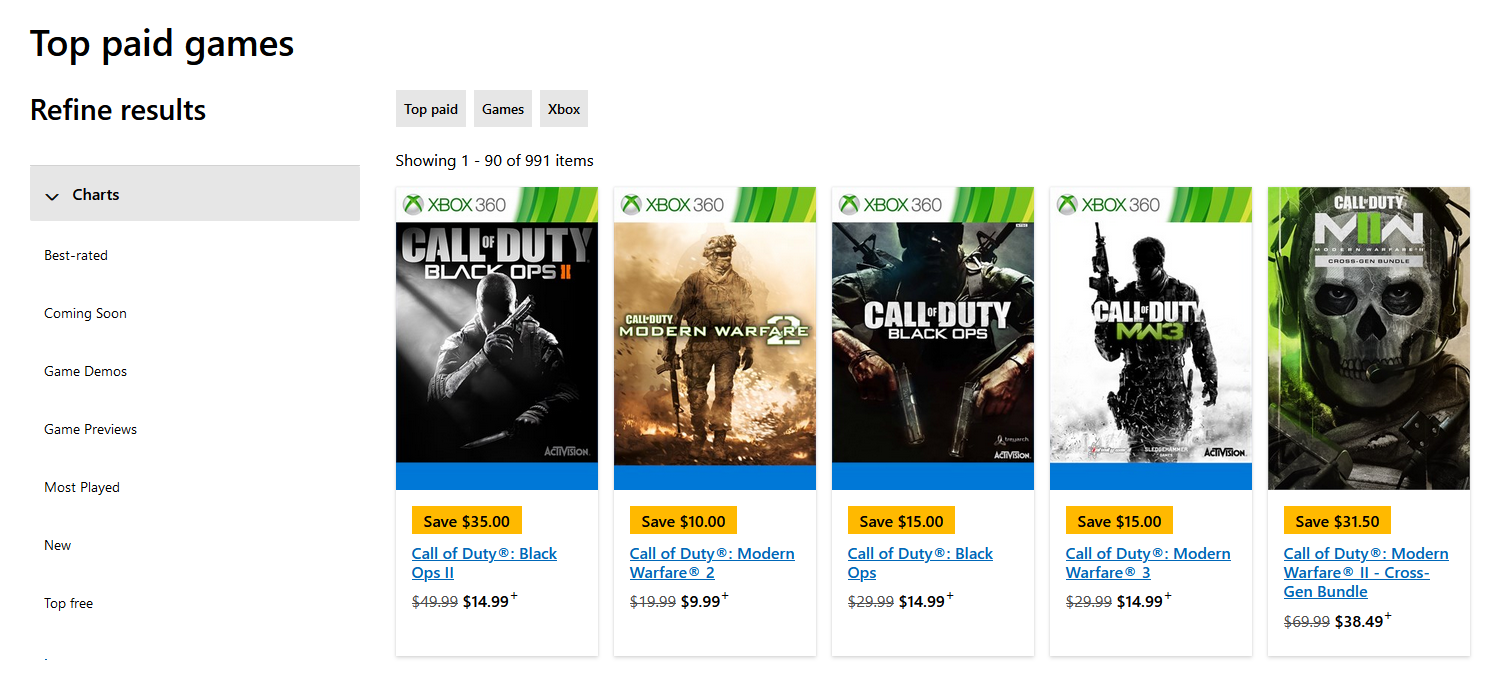Remove the Top paid filter tag

point(431,109)
